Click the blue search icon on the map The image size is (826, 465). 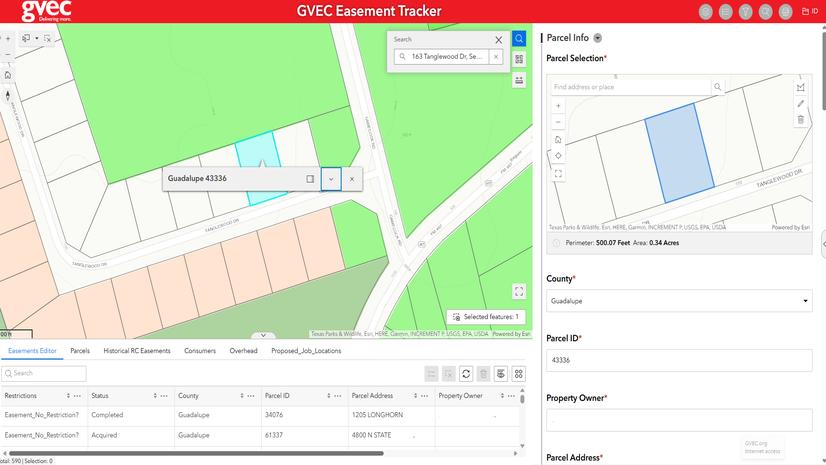pyautogui.click(x=519, y=38)
